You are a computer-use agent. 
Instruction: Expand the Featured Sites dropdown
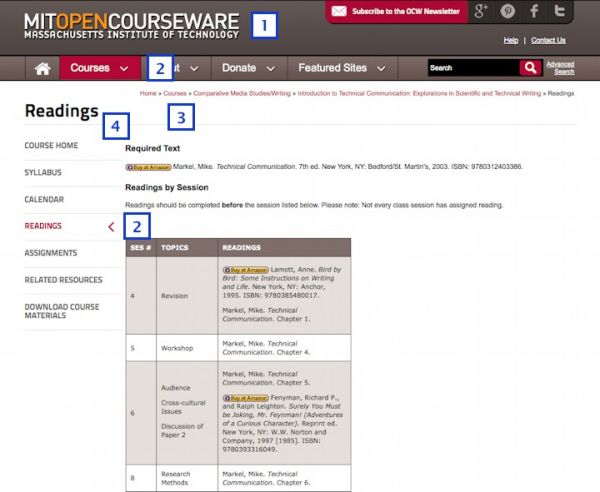pyautogui.click(x=341, y=68)
